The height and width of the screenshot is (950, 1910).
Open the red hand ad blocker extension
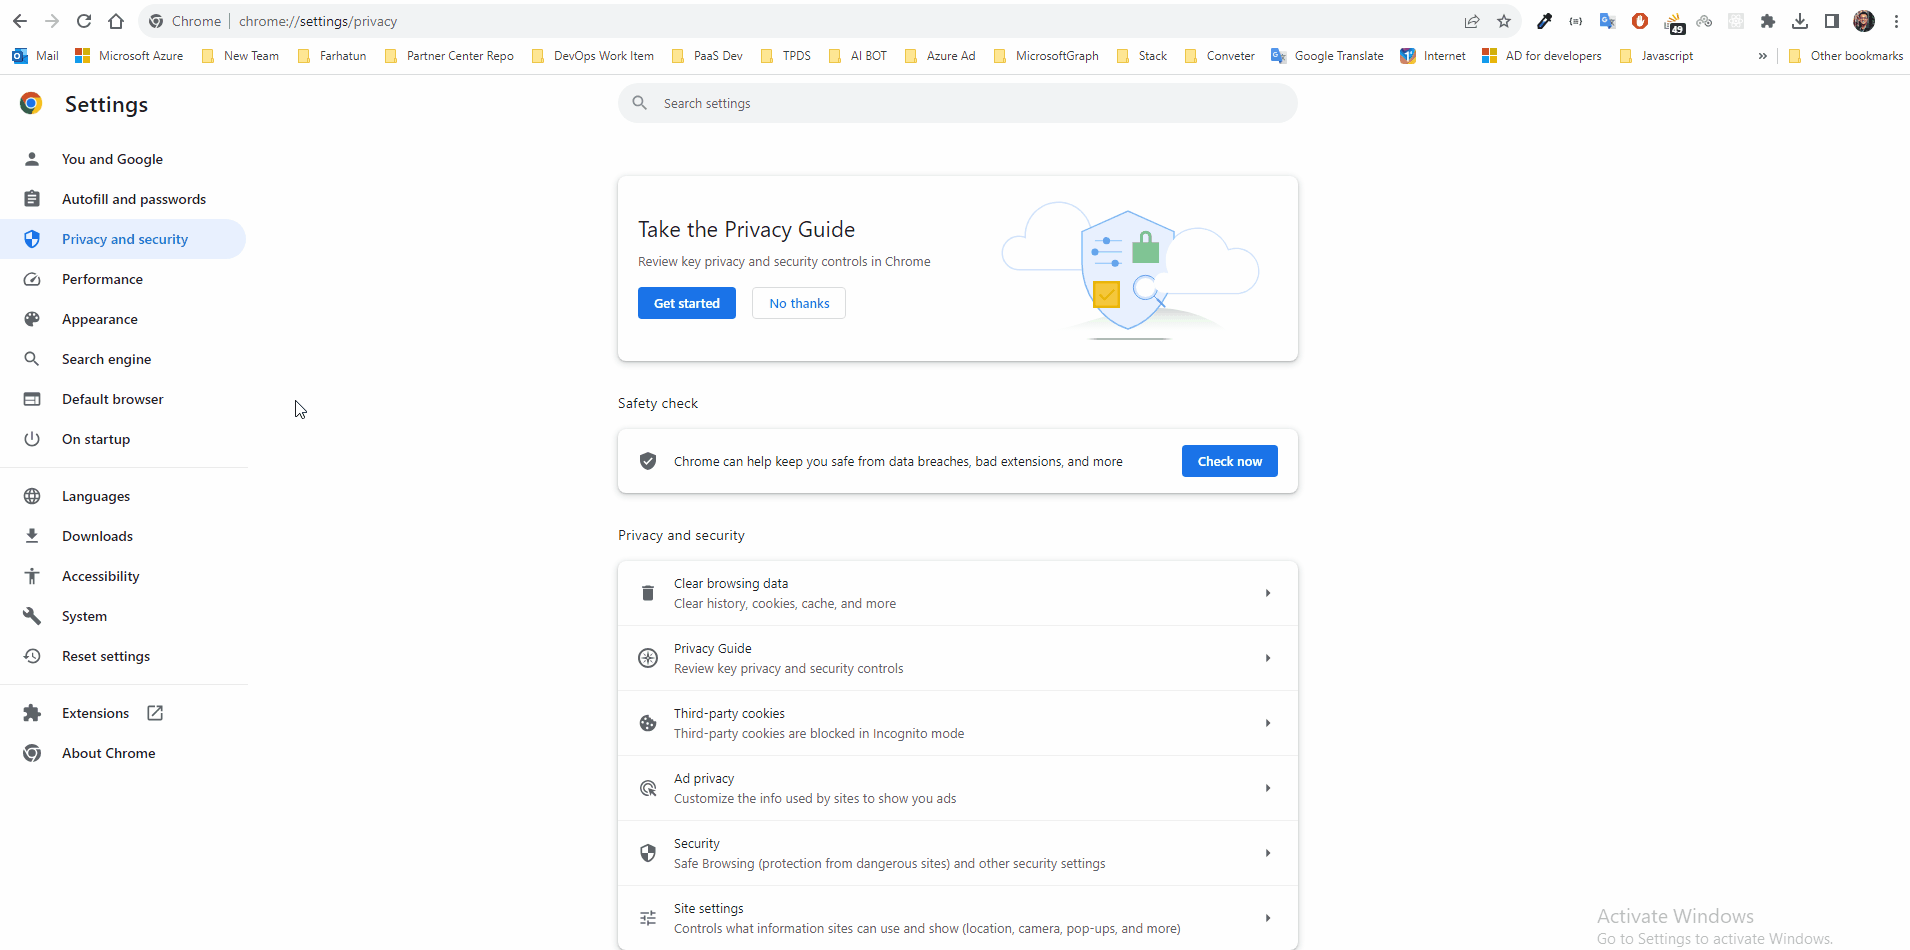click(x=1640, y=21)
